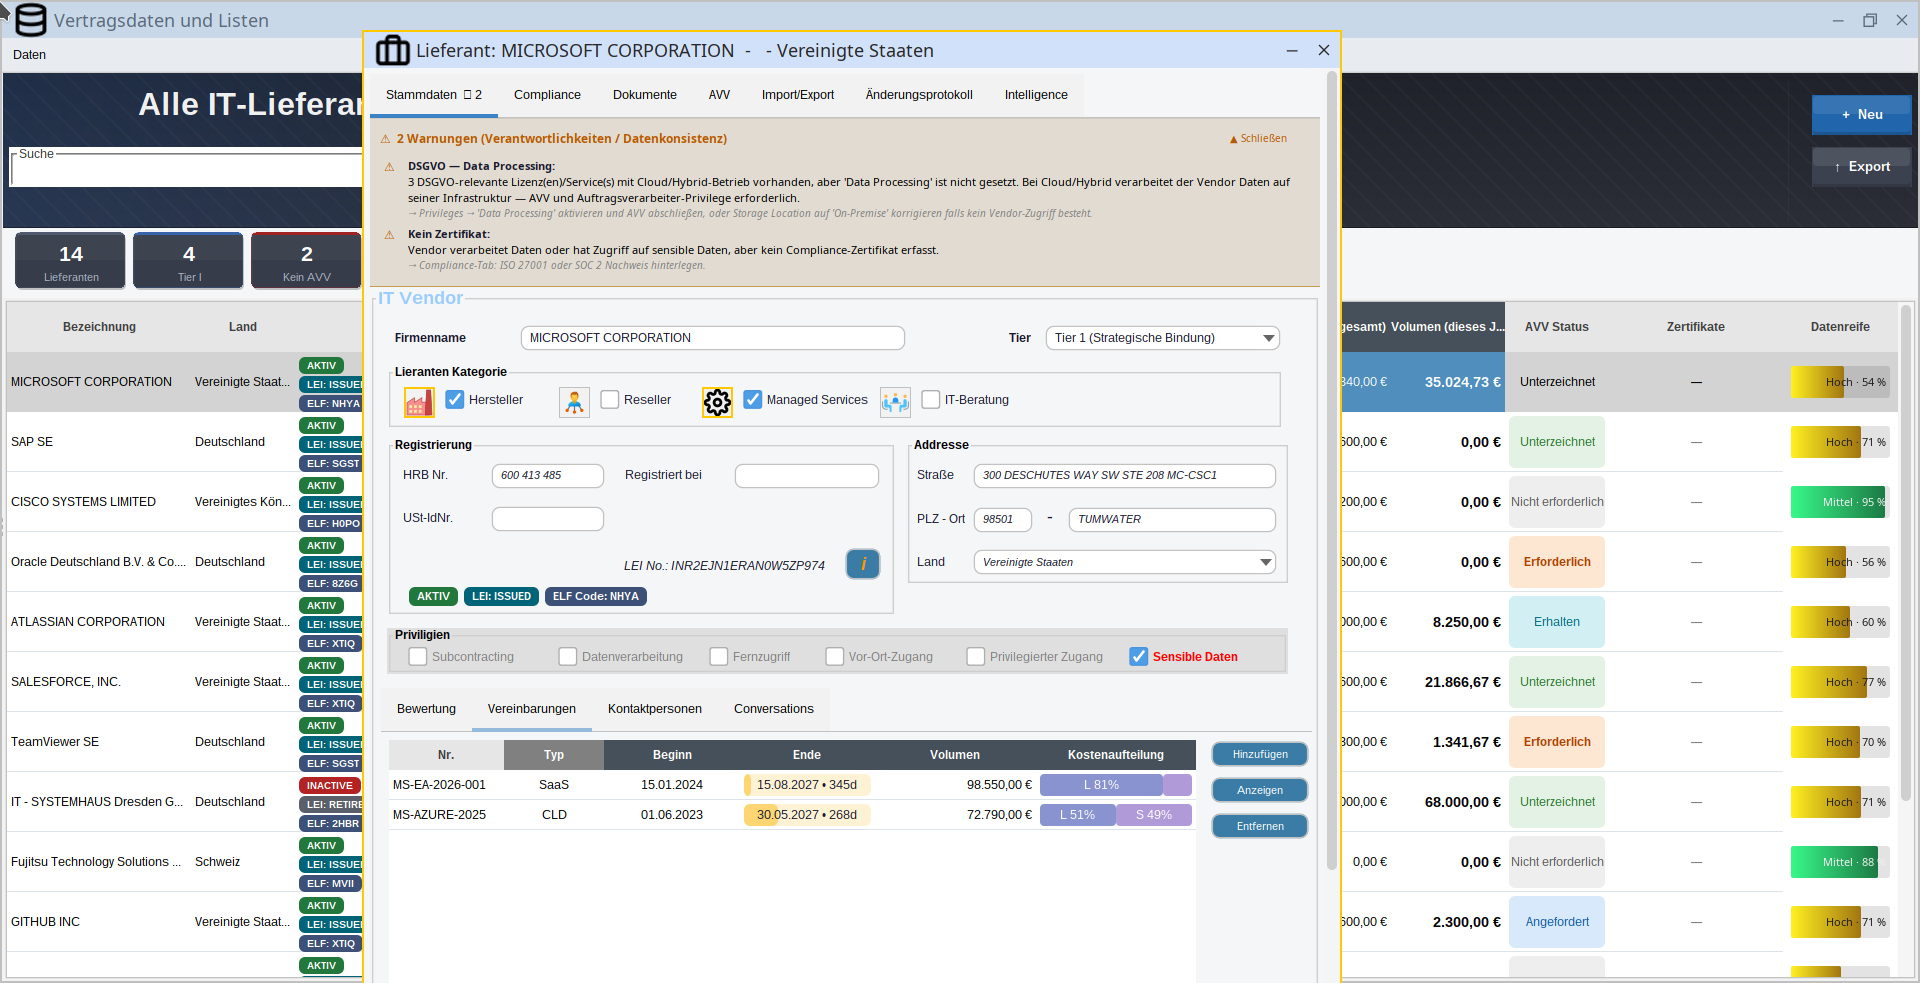Click the database icon in Vertragsdaten window
The width and height of the screenshot is (1920, 983).
pos(31,20)
